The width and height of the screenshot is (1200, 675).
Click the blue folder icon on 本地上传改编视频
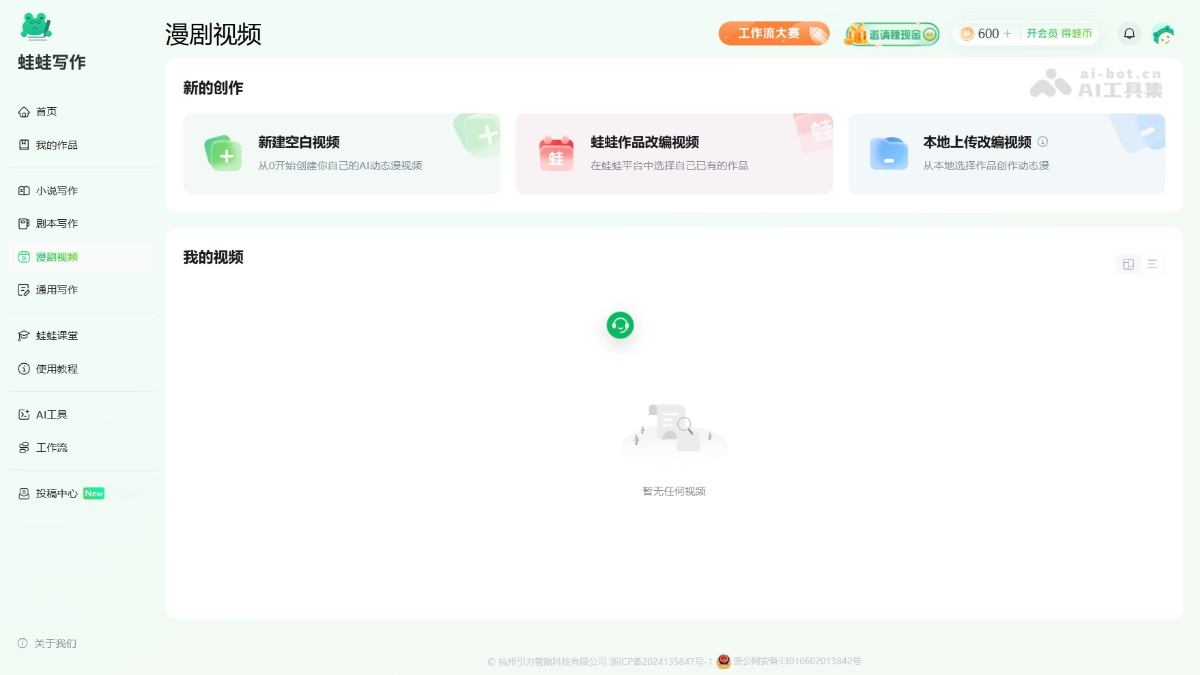[x=889, y=153]
